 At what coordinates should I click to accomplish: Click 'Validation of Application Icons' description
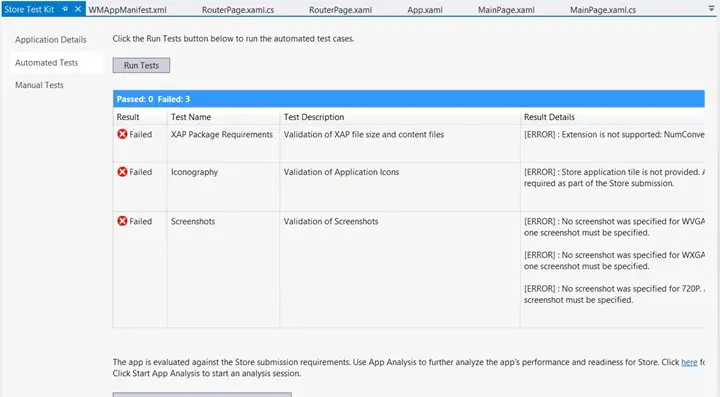coord(341,172)
